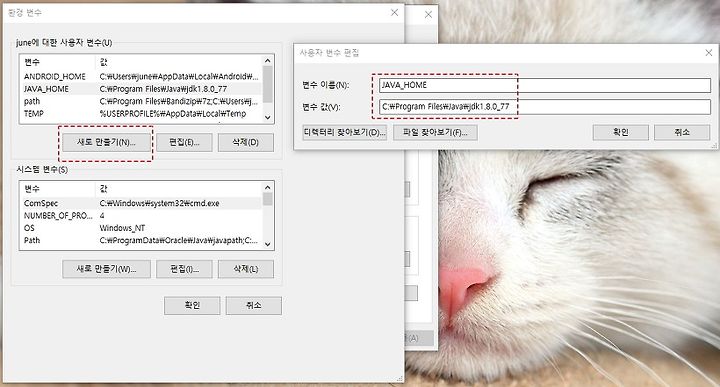Click 변수 column header in user variables
This screenshot has width=720, height=387.
pyautogui.click(x=57, y=62)
